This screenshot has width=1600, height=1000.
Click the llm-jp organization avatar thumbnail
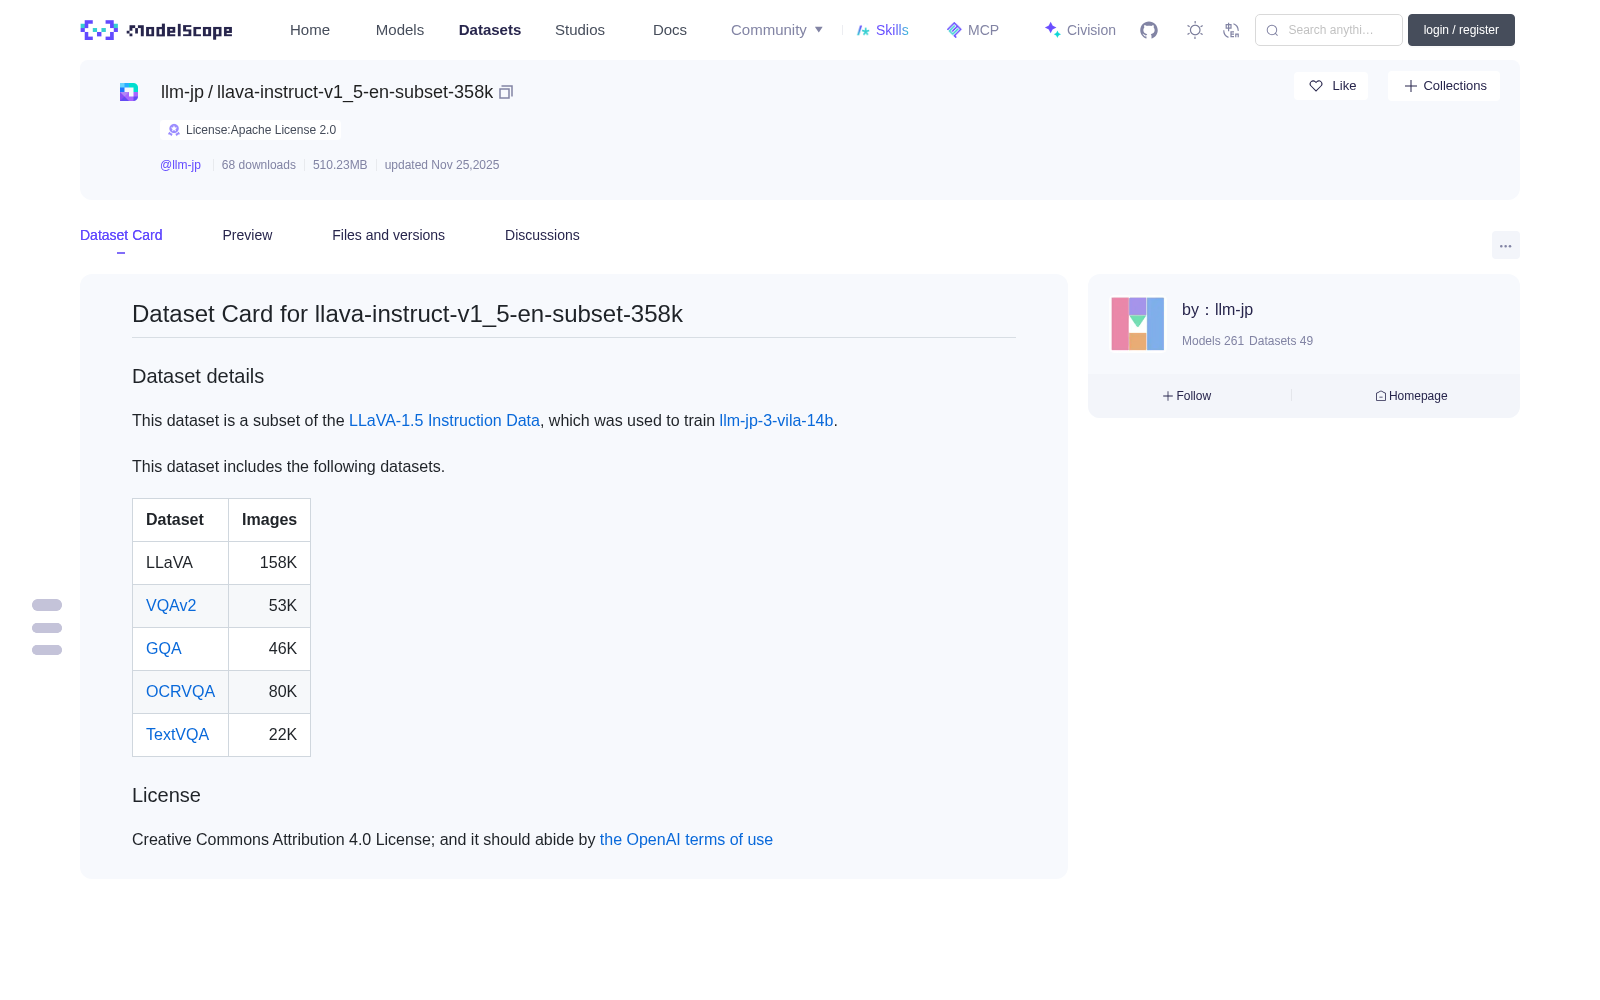(x=1138, y=324)
